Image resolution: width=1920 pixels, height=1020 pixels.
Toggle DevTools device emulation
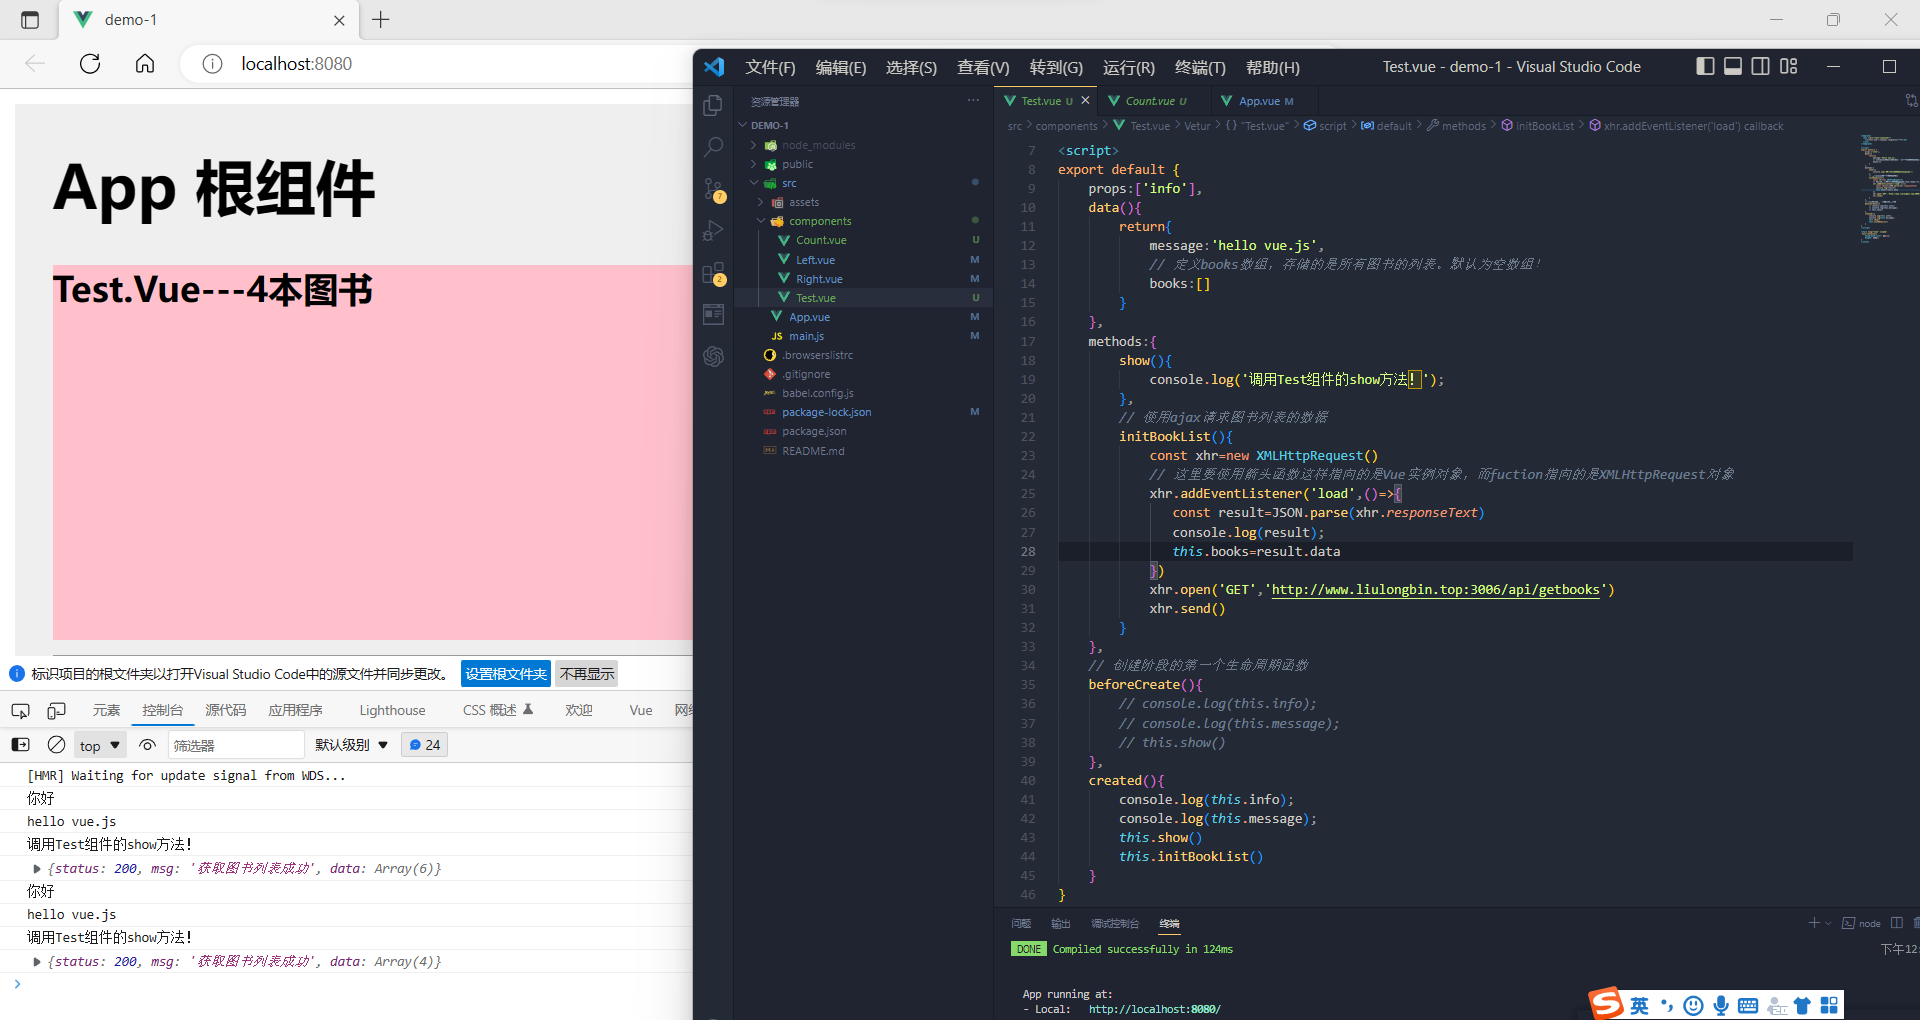pyautogui.click(x=56, y=711)
